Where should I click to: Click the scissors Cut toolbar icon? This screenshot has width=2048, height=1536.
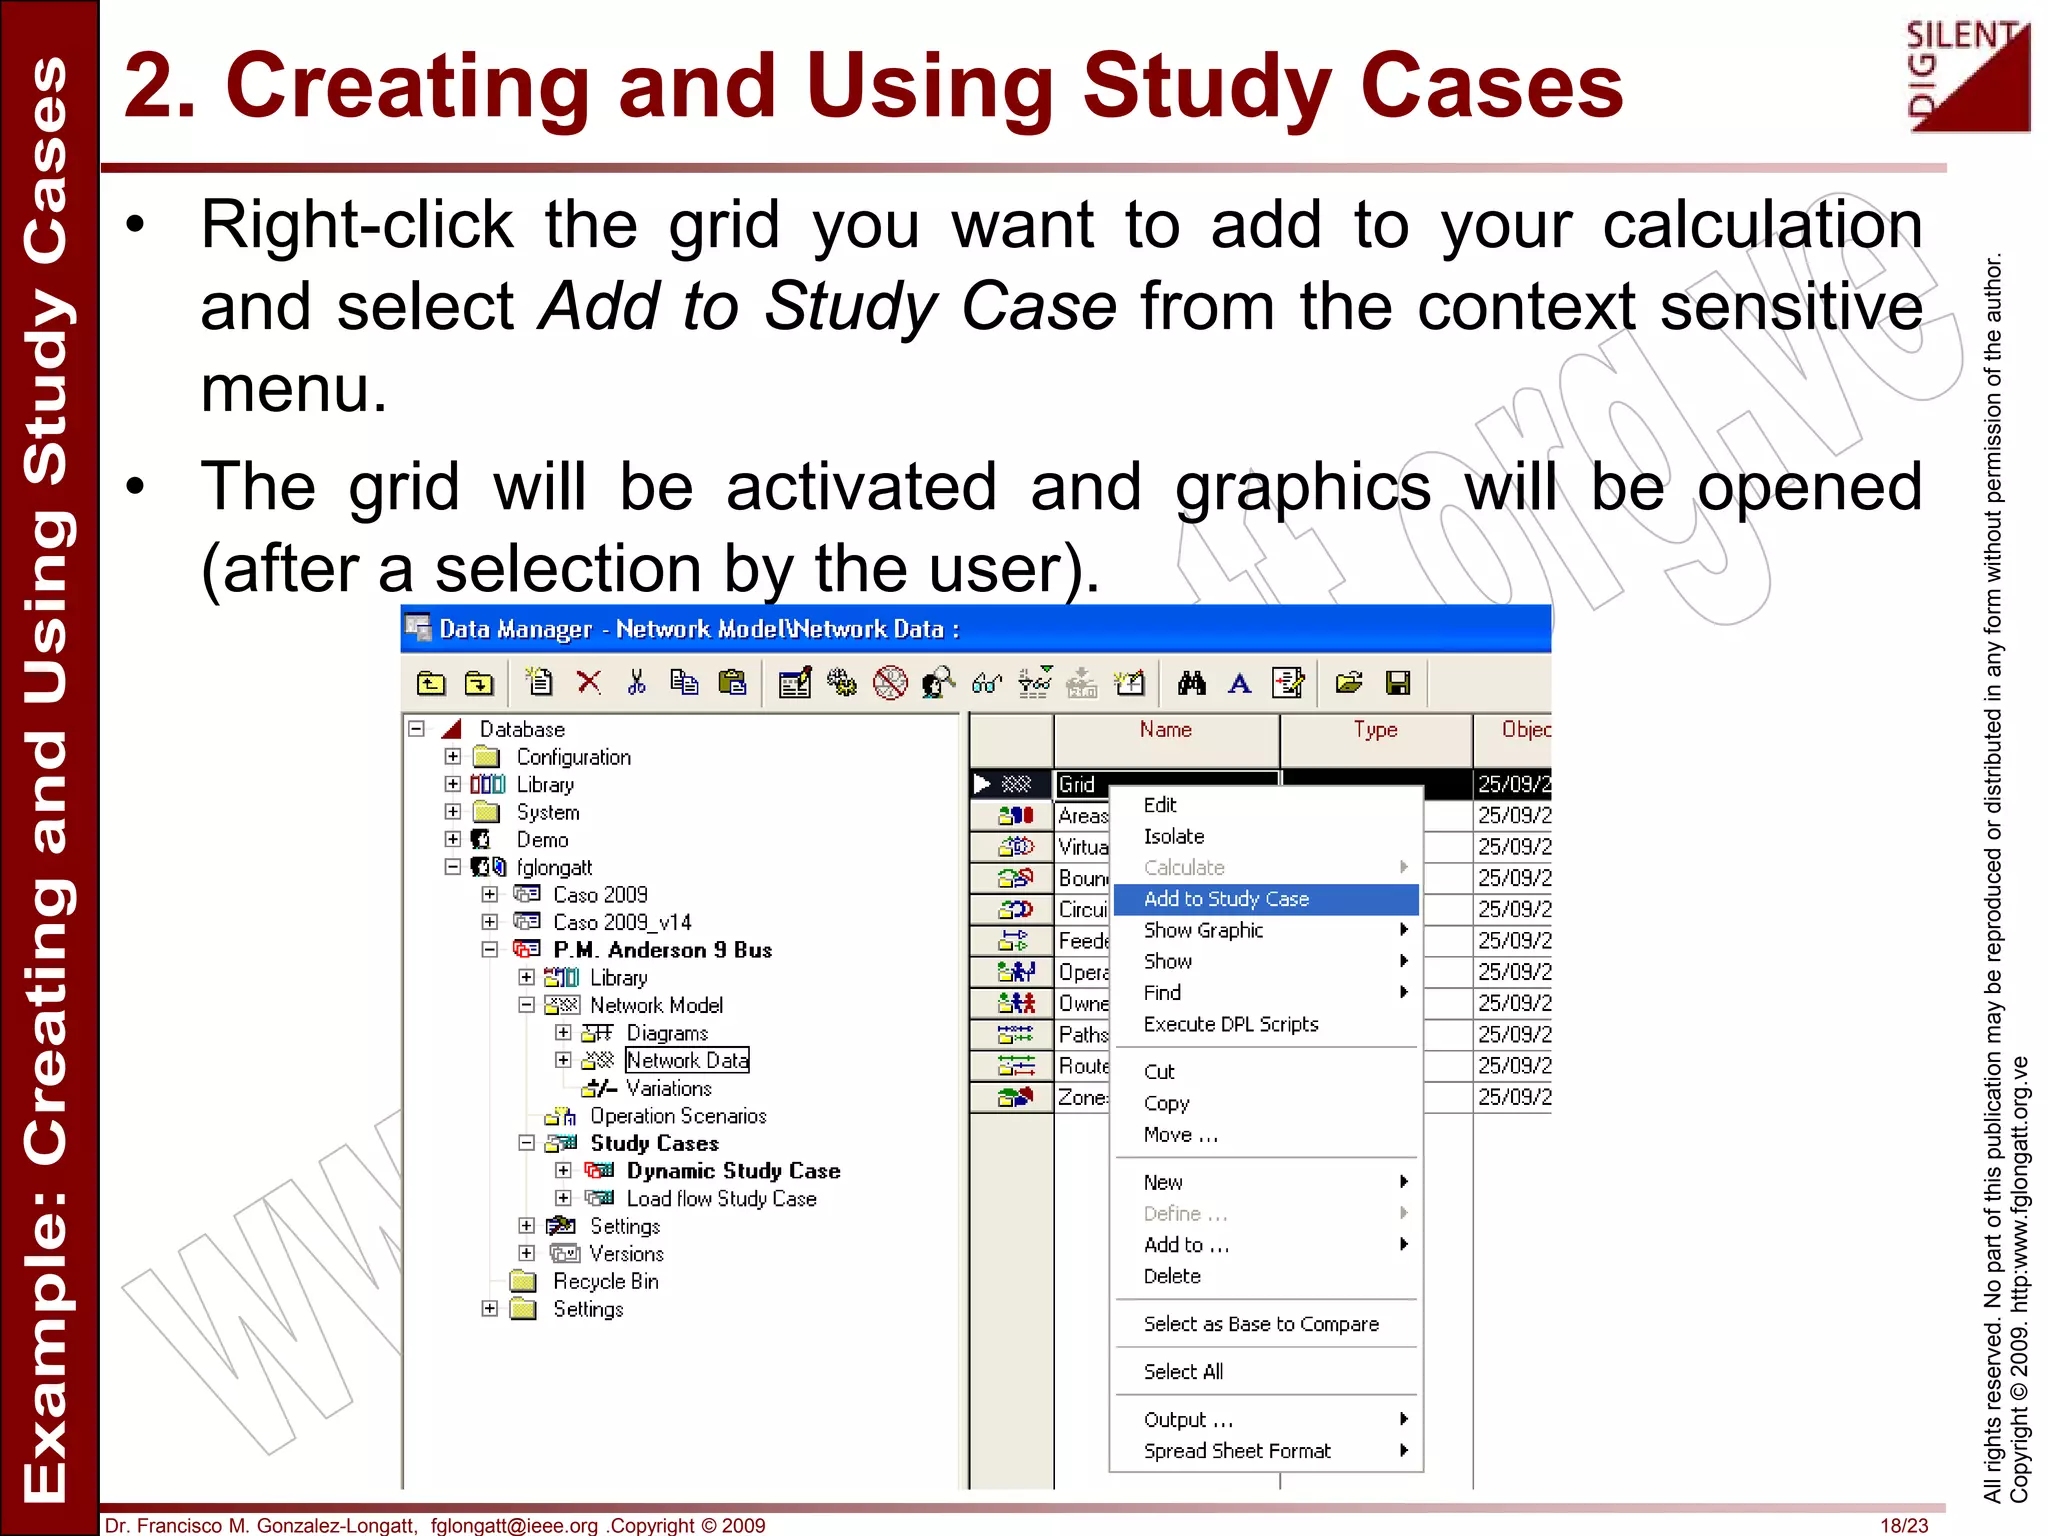(636, 683)
